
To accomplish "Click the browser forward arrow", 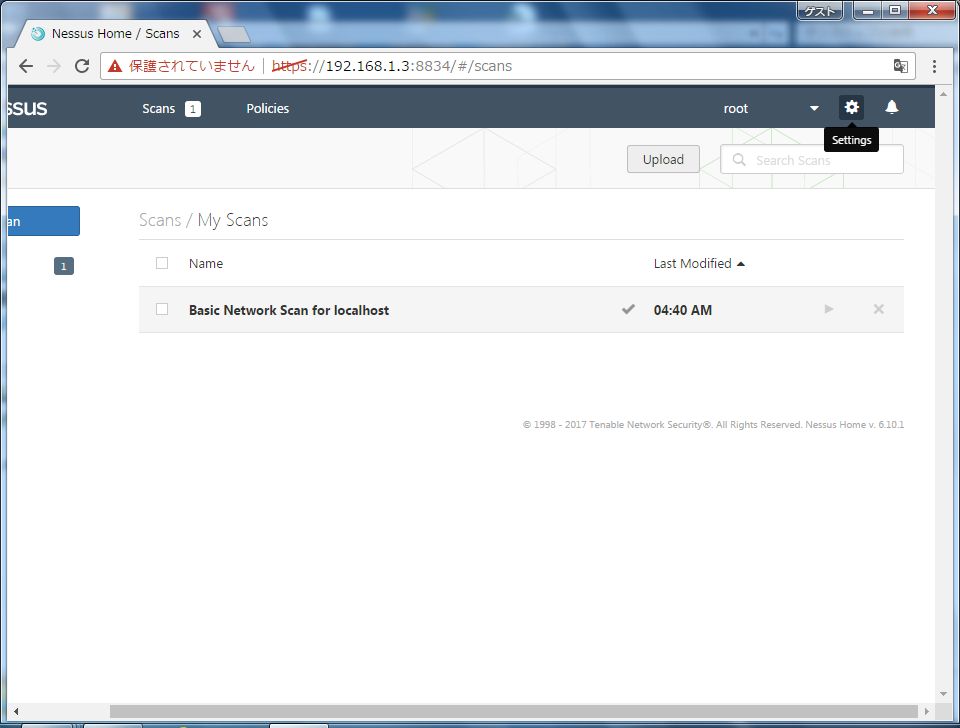I will 54,66.
